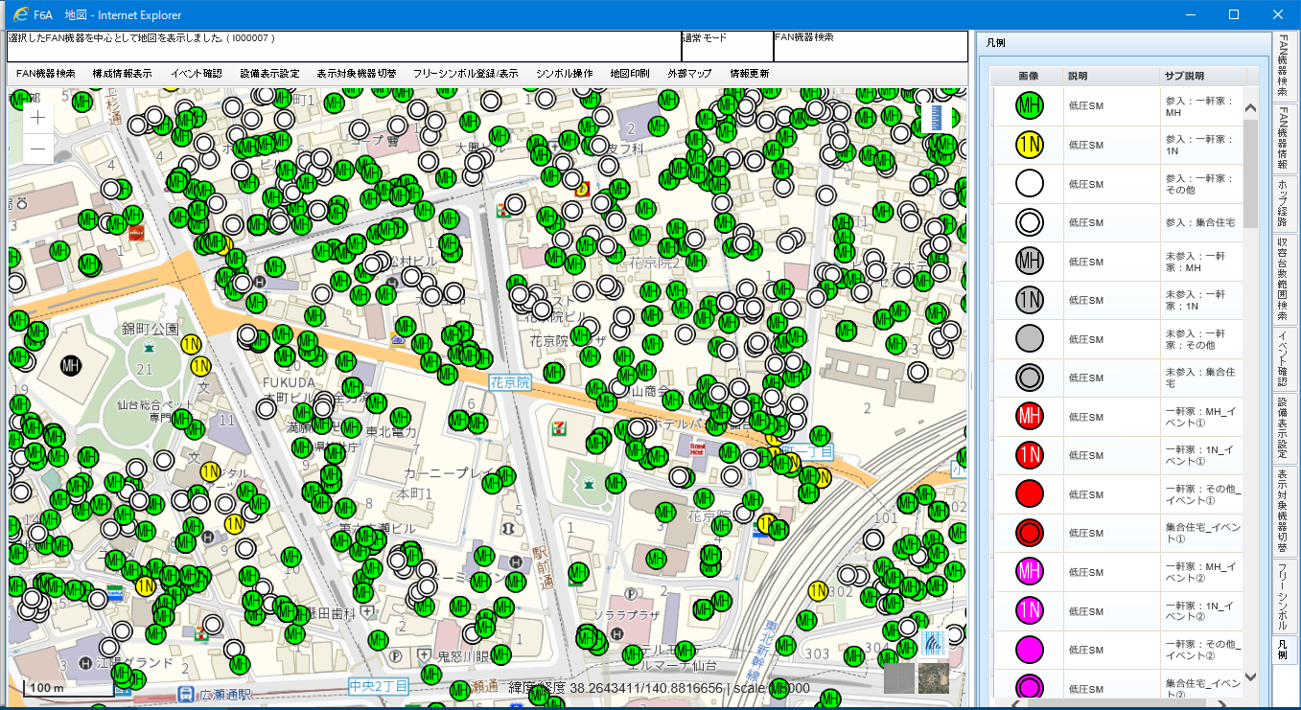Zoom out with the map minus button
The width and height of the screenshot is (1301, 710).
(38, 149)
